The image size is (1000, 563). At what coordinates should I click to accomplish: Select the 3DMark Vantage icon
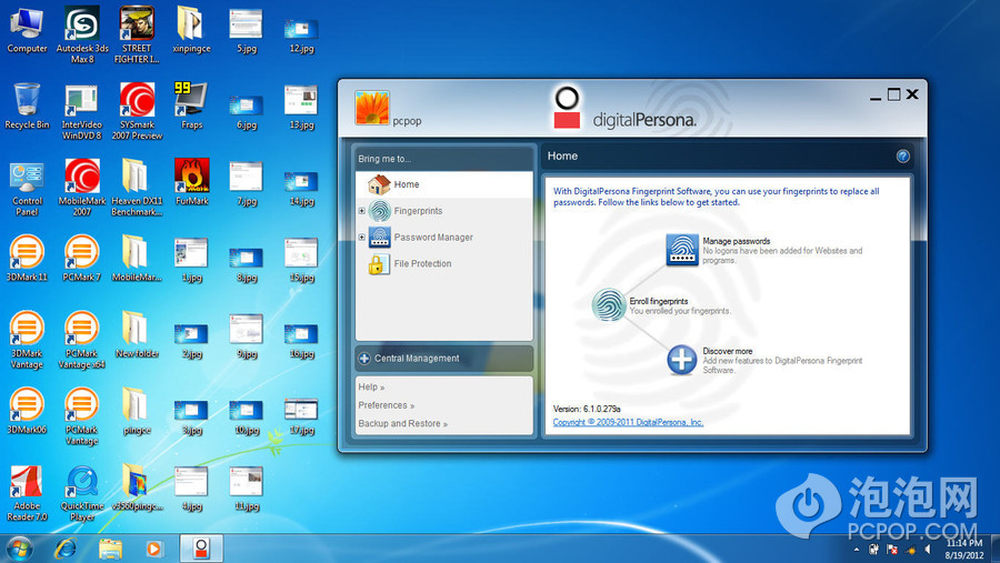click(27, 340)
